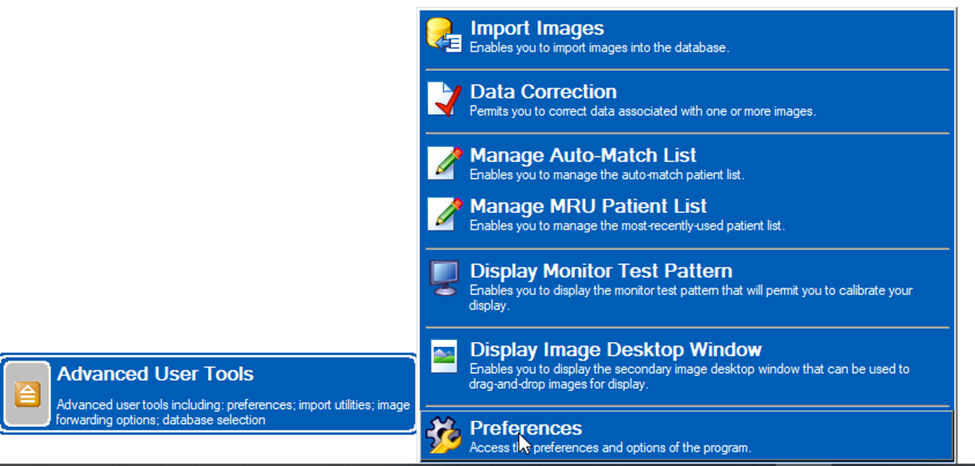The image size is (975, 466).
Task: Select the Manage Auto-Match List pencil icon
Action: (445, 163)
